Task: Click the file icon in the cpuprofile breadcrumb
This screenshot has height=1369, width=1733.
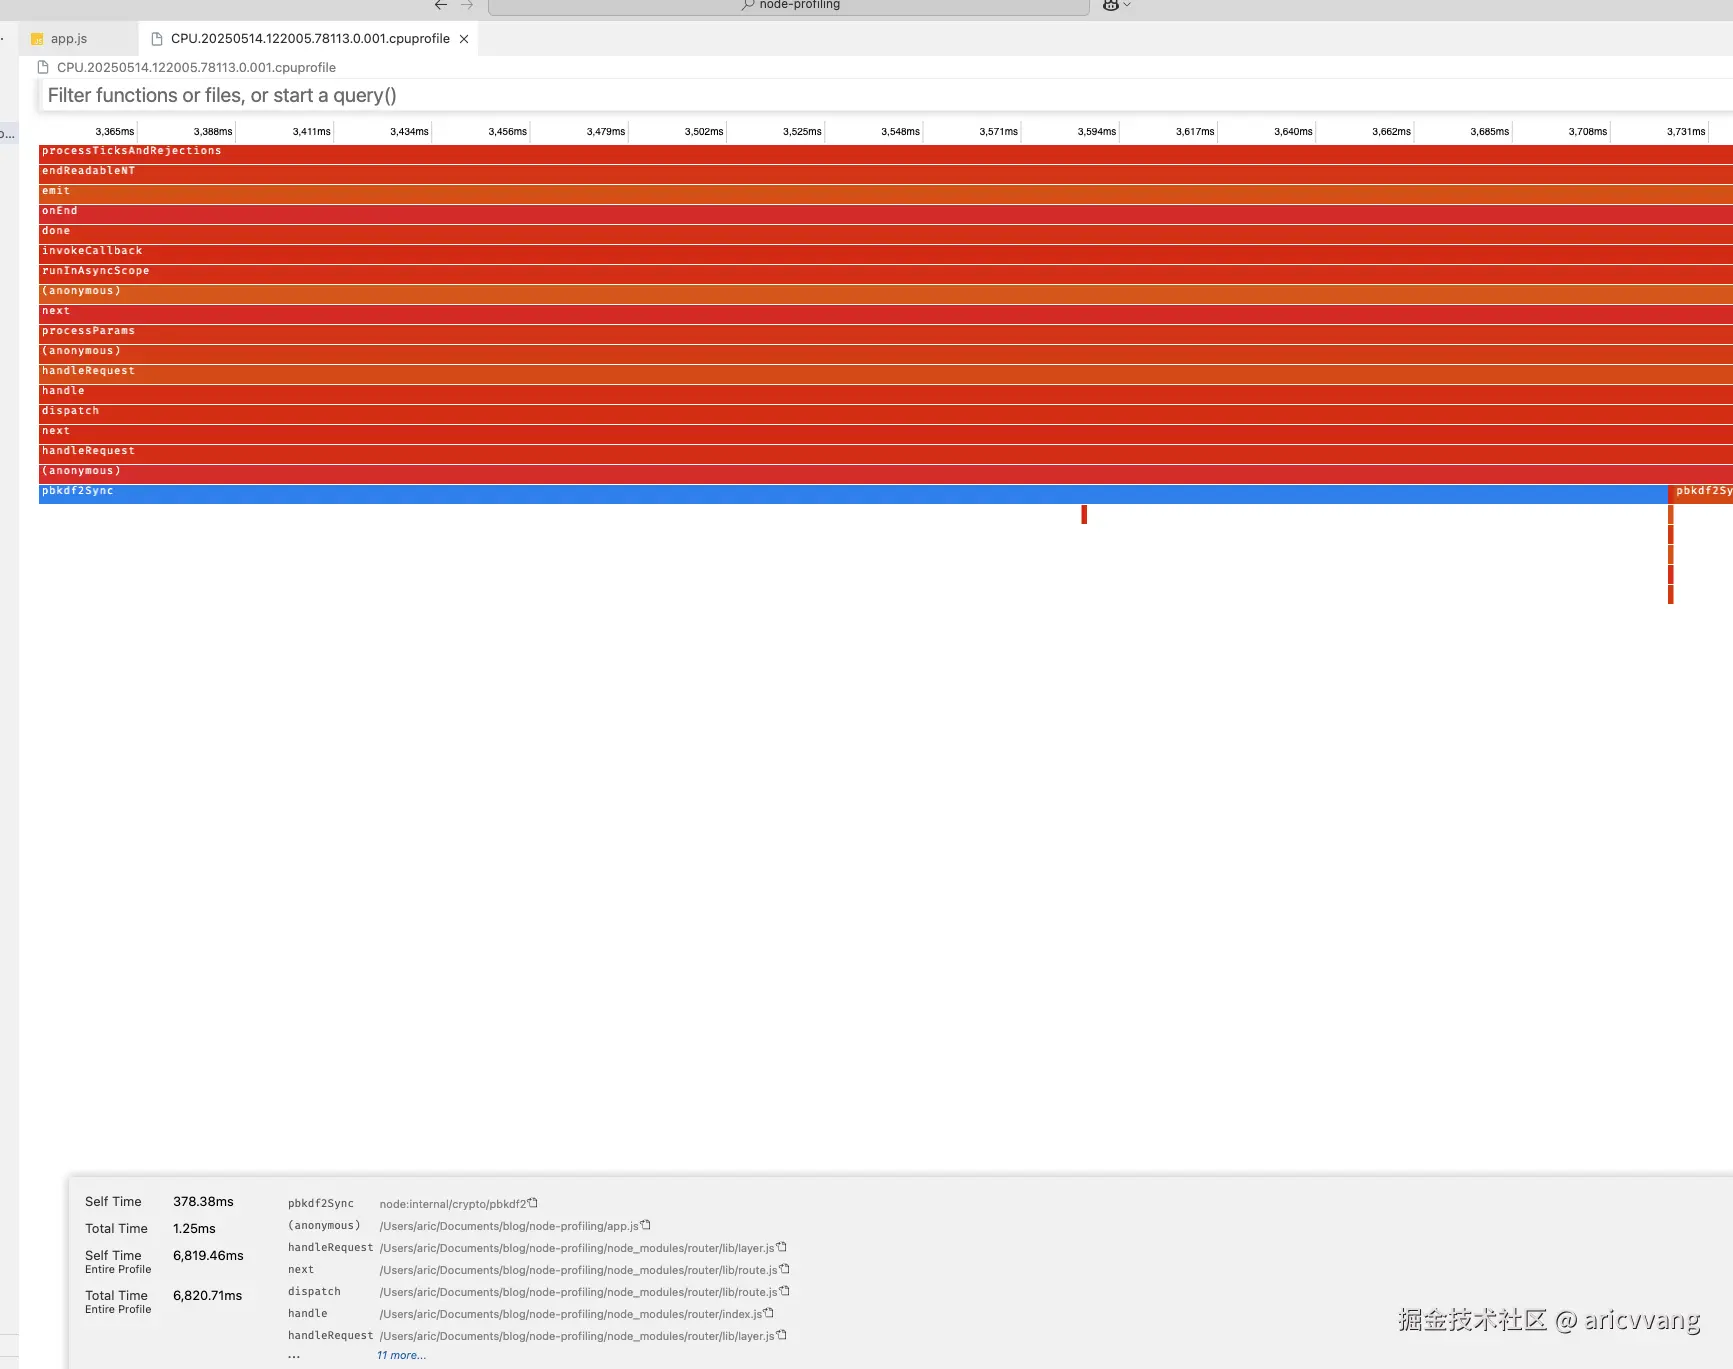Action: point(43,67)
